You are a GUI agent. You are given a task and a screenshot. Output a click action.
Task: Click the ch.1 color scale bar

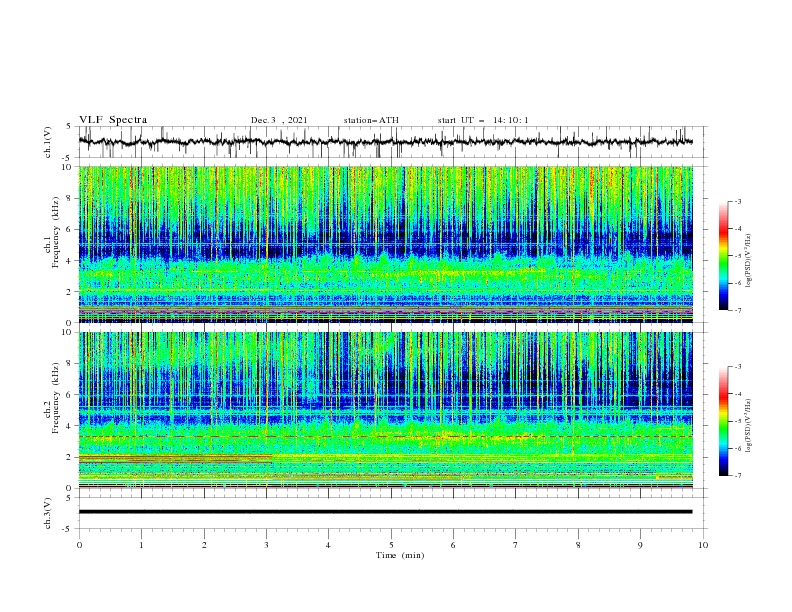[724, 256]
